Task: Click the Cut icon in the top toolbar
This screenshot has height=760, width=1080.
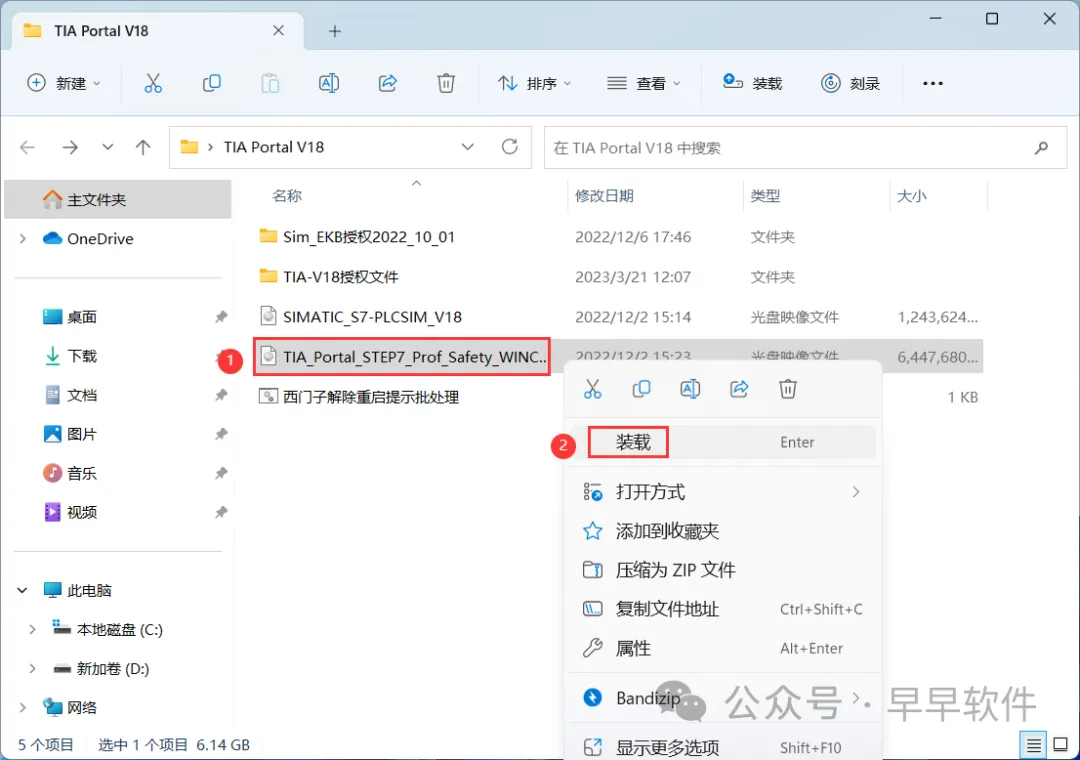Action: click(153, 83)
